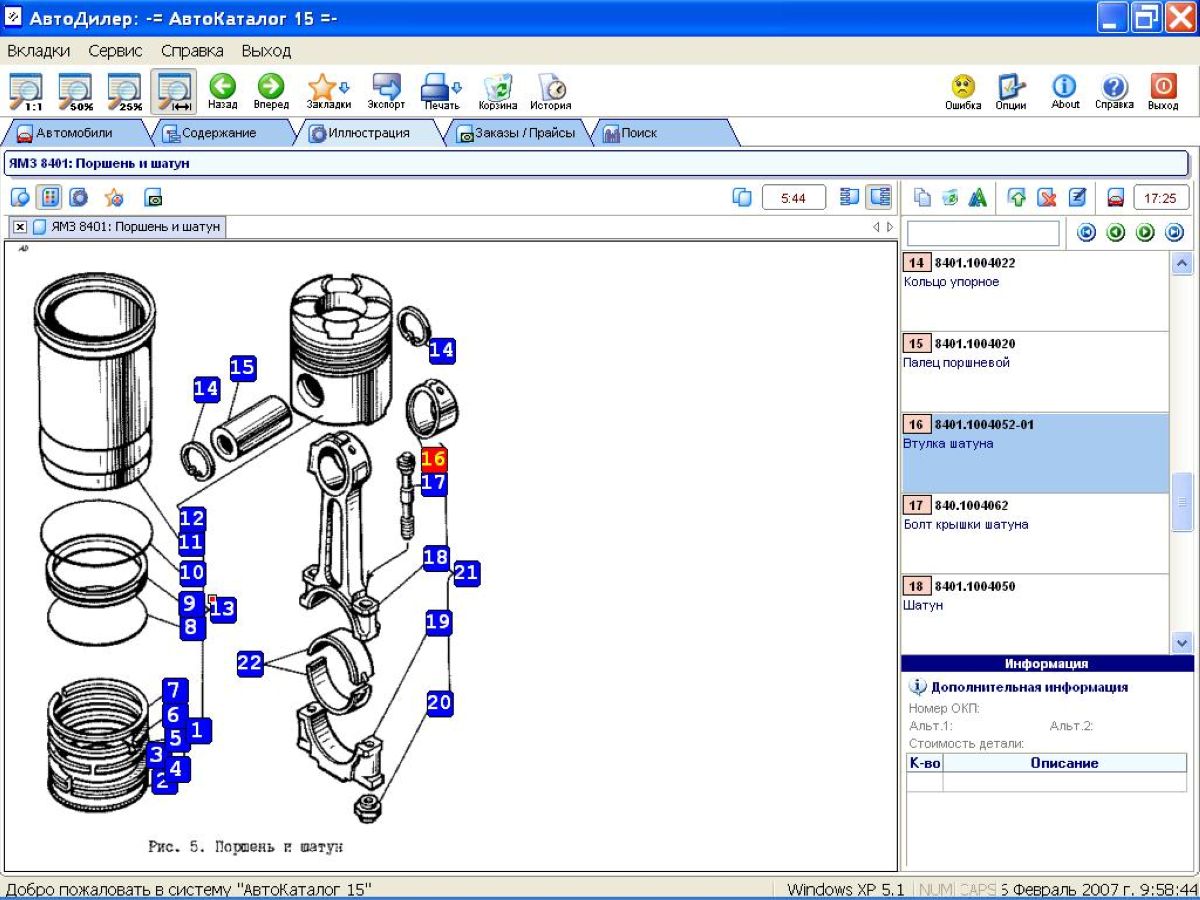This screenshot has width=1200, height=900.
Task: Jump to last part record
Action: (x=1175, y=233)
